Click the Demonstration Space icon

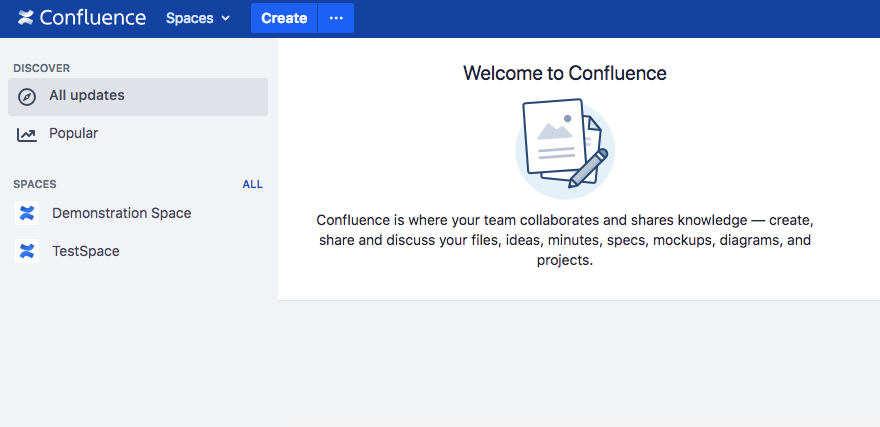pyautogui.click(x=27, y=213)
